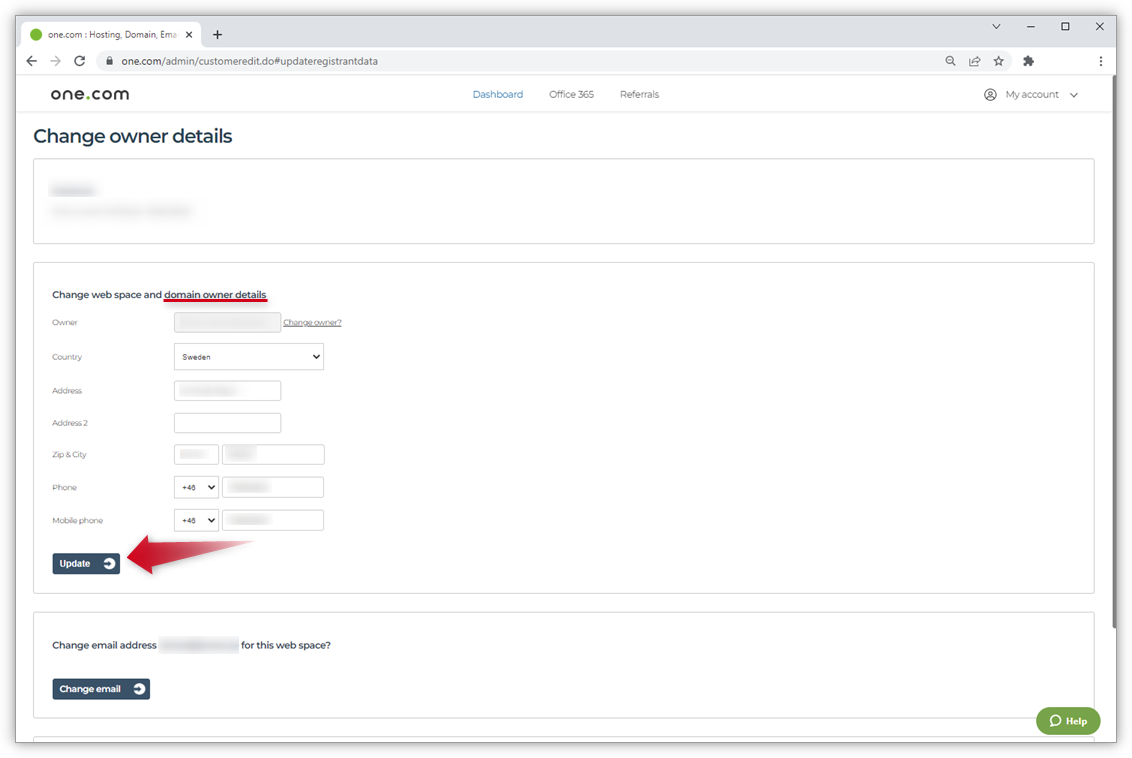Expand the My account menu chevron

(1074, 94)
